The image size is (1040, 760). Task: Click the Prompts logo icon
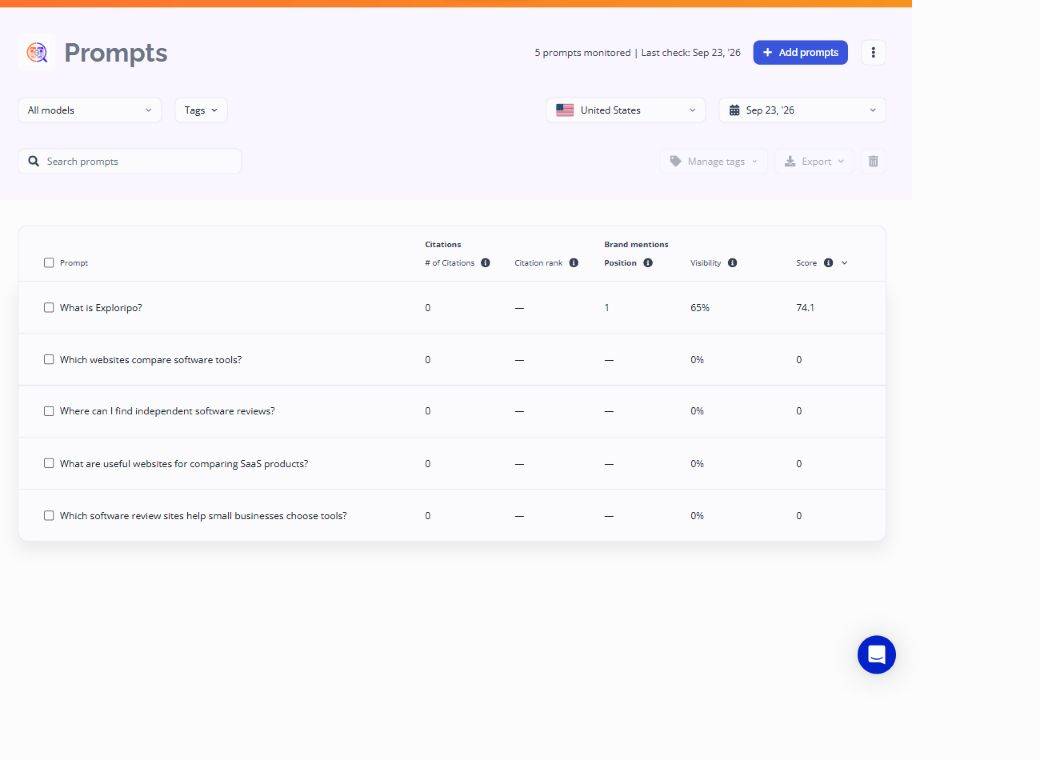click(x=37, y=52)
